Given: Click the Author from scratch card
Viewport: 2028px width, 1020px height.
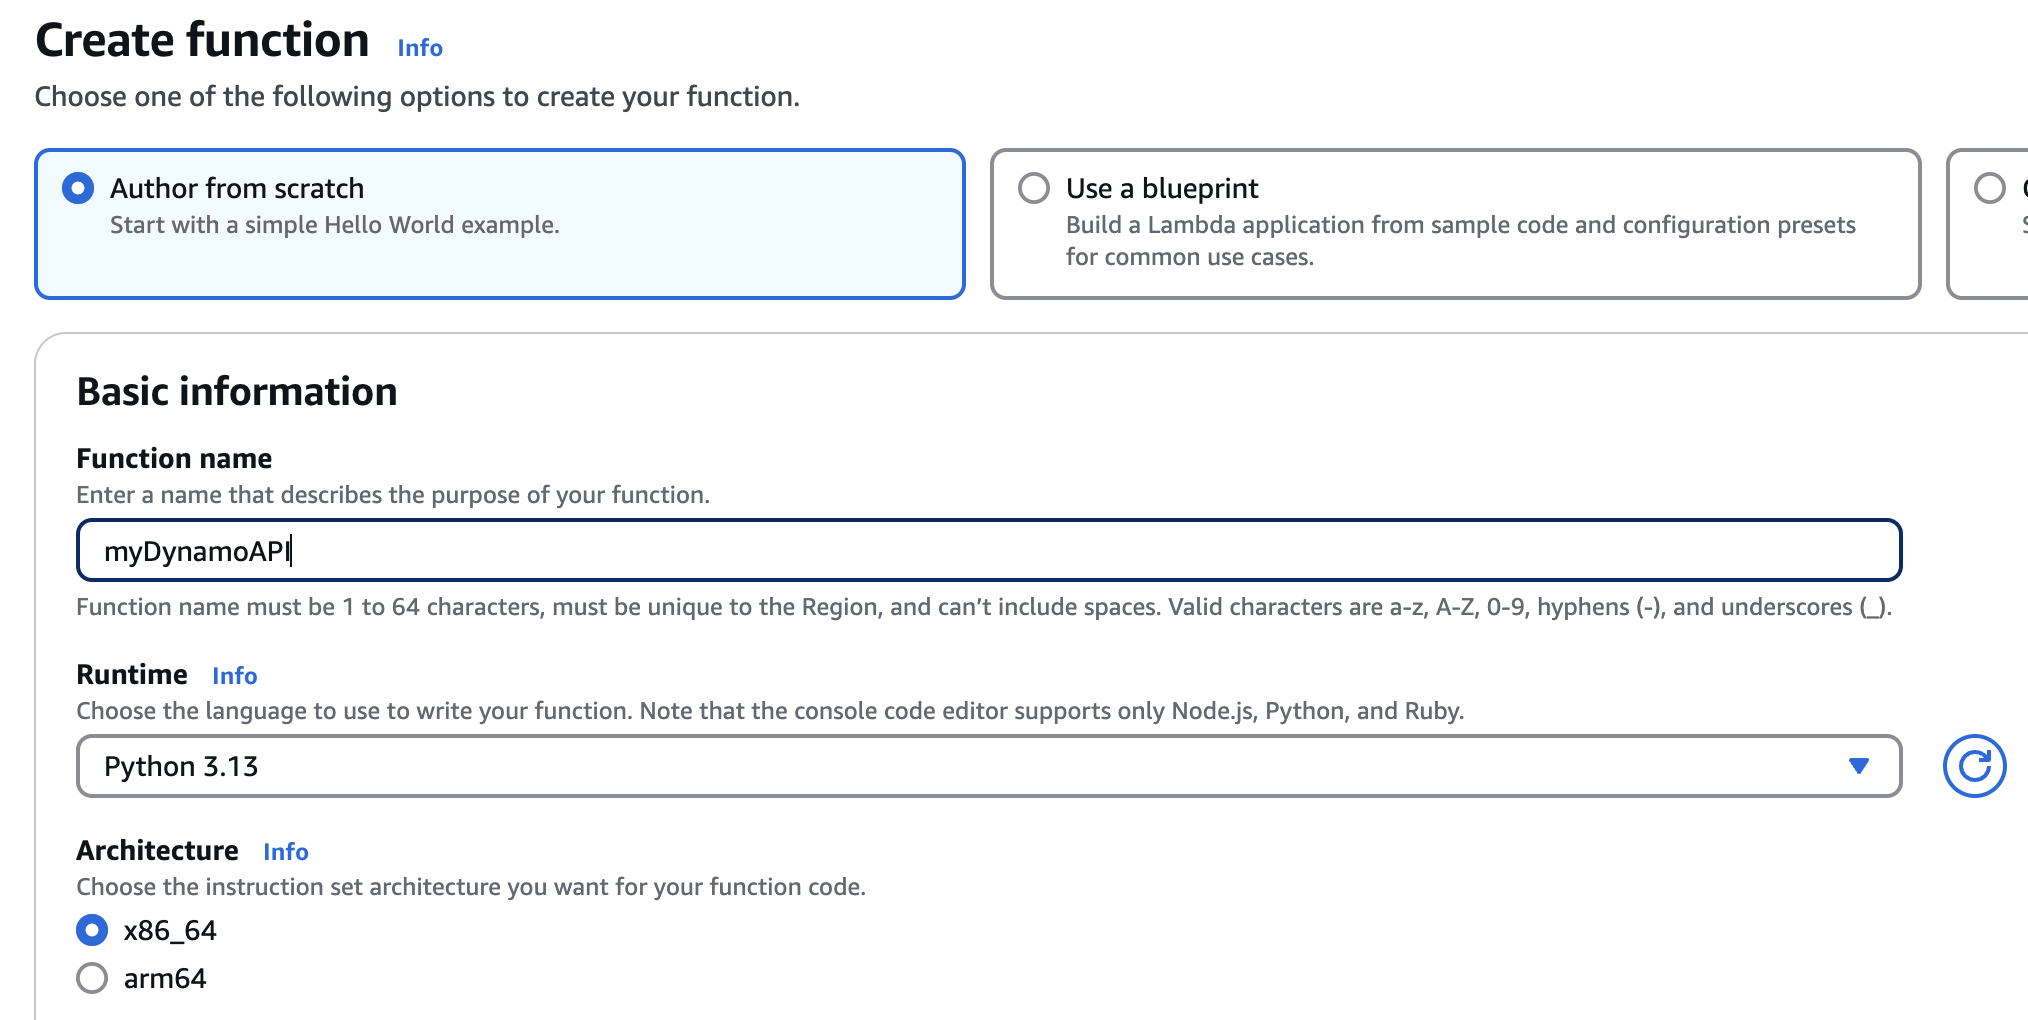Looking at the screenshot, I should [x=500, y=224].
